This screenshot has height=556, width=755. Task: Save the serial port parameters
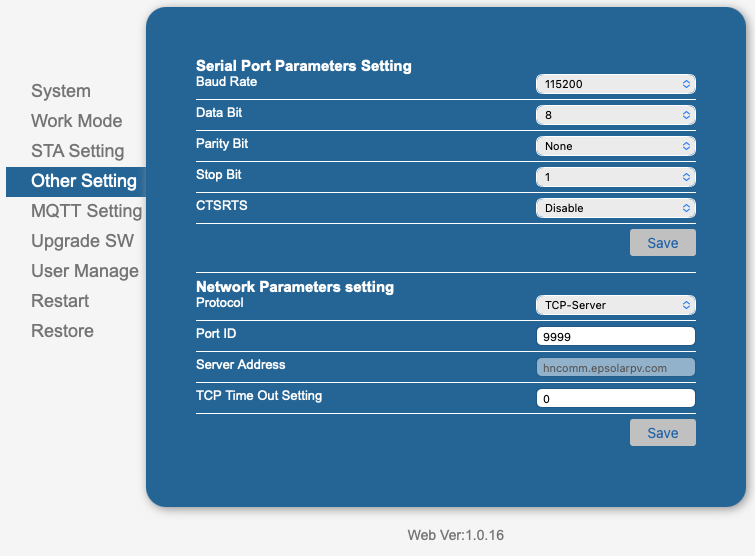[663, 243]
